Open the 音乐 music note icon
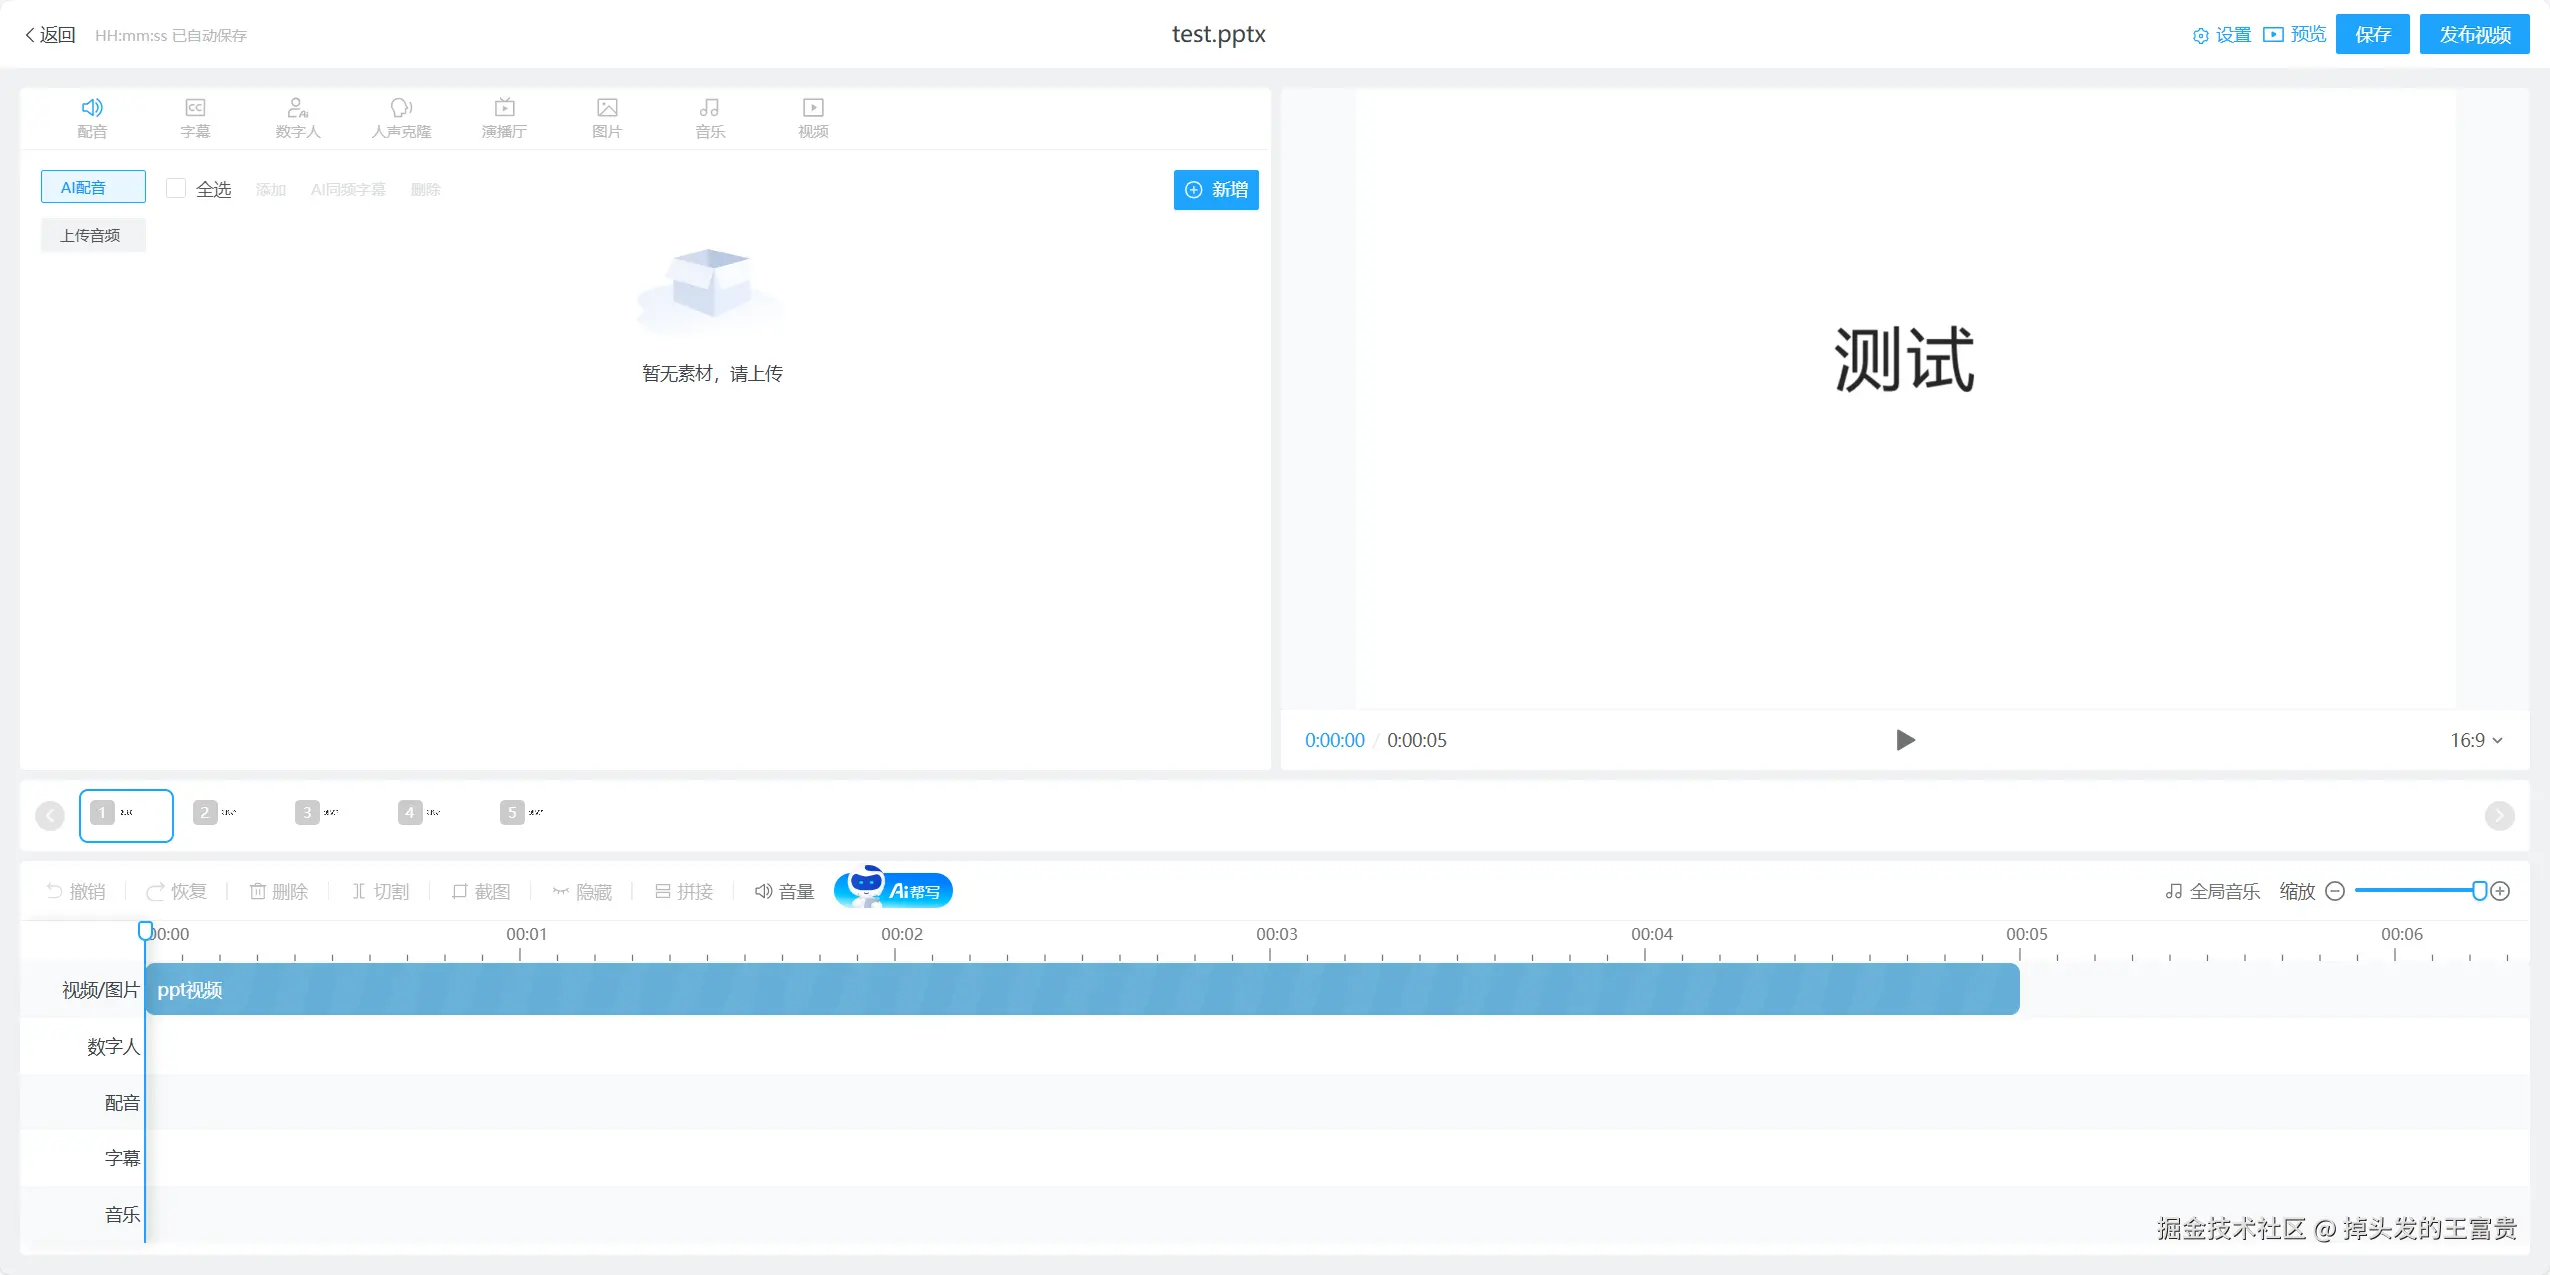 click(x=709, y=108)
